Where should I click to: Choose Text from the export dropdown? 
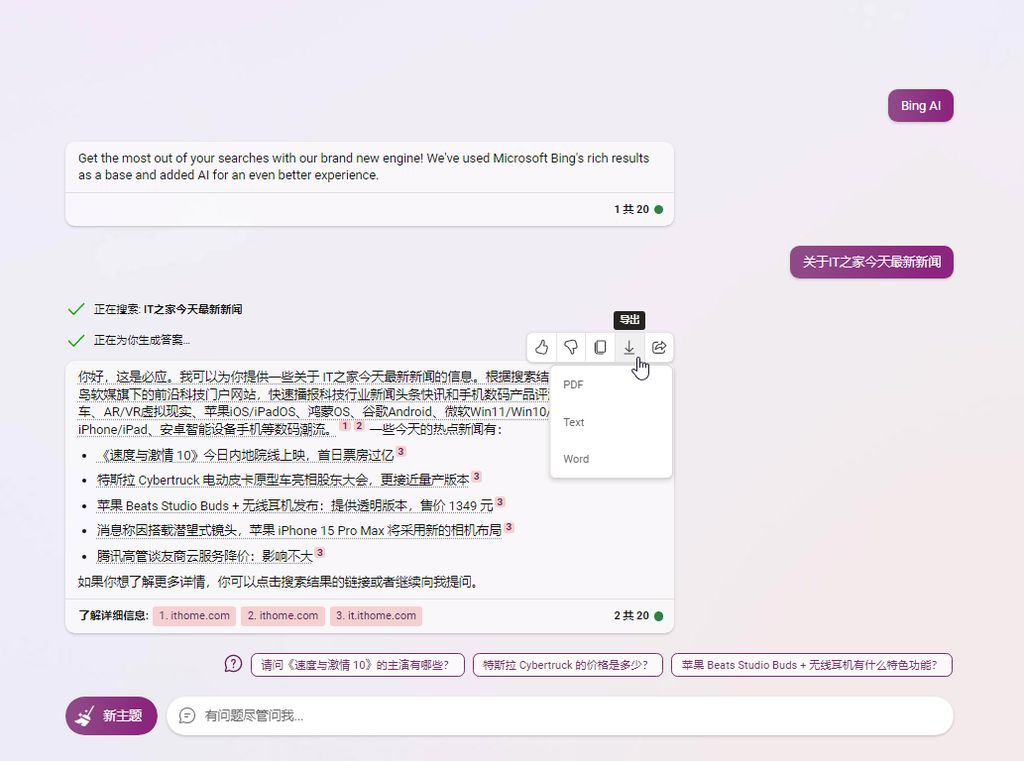pyautogui.click(x=573, y=421)
